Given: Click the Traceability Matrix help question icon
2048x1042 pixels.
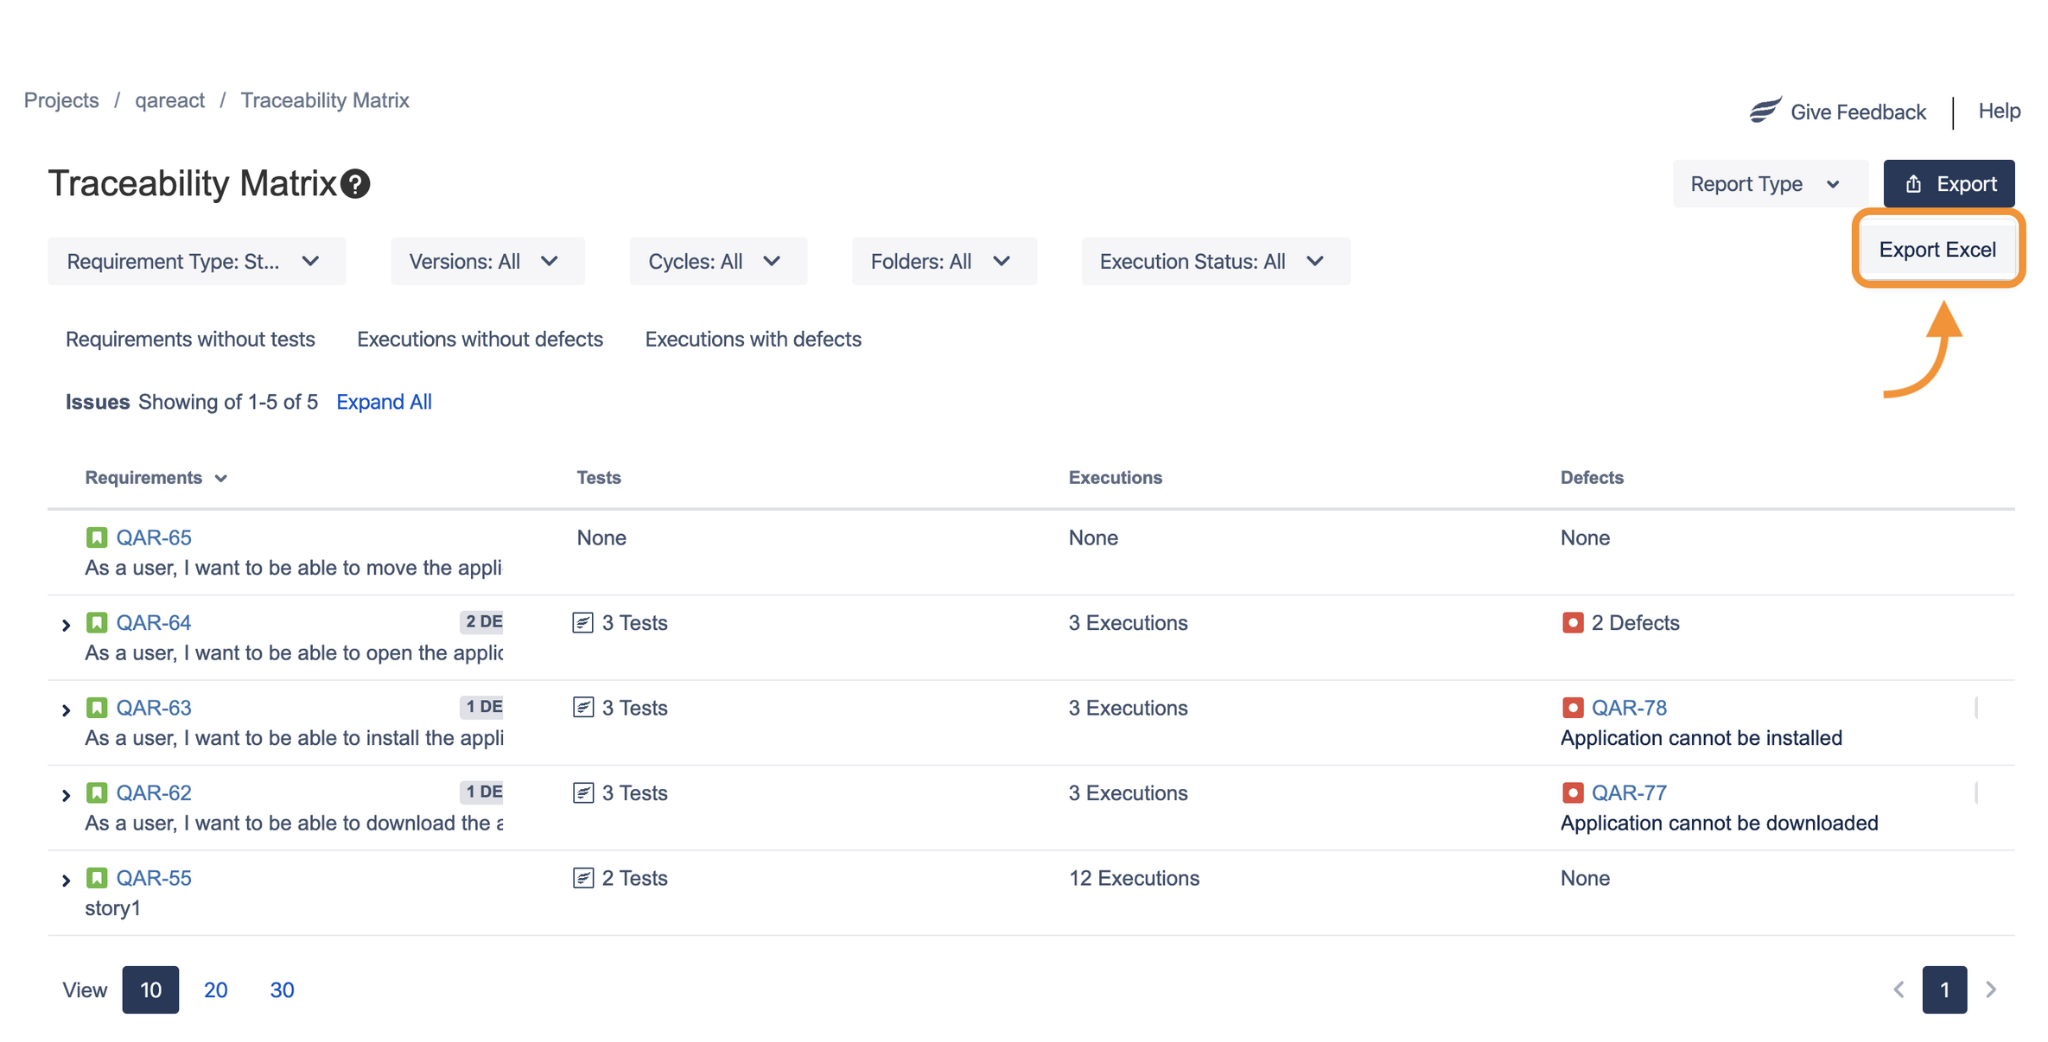Looking at the screenshot, I should click(355, 184).
